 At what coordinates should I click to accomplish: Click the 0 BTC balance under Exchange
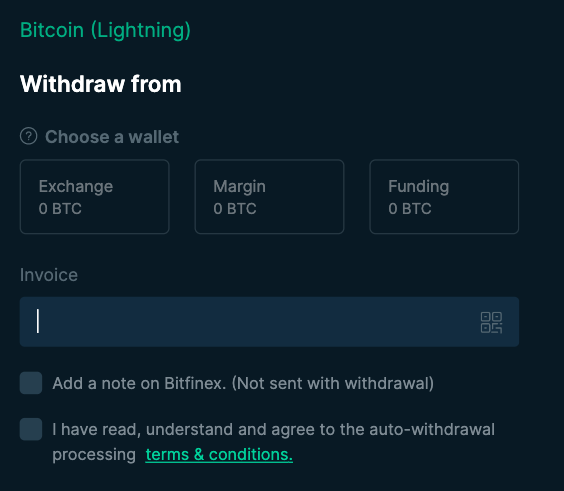click(x=60, y=209)
